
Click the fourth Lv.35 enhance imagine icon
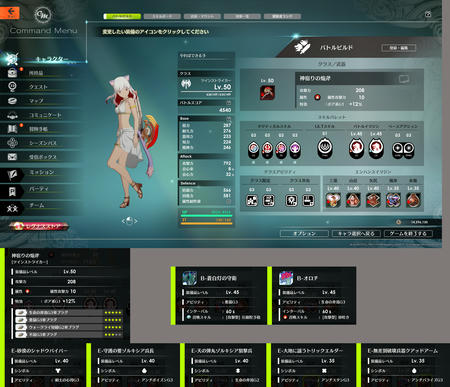click(393, 200)
